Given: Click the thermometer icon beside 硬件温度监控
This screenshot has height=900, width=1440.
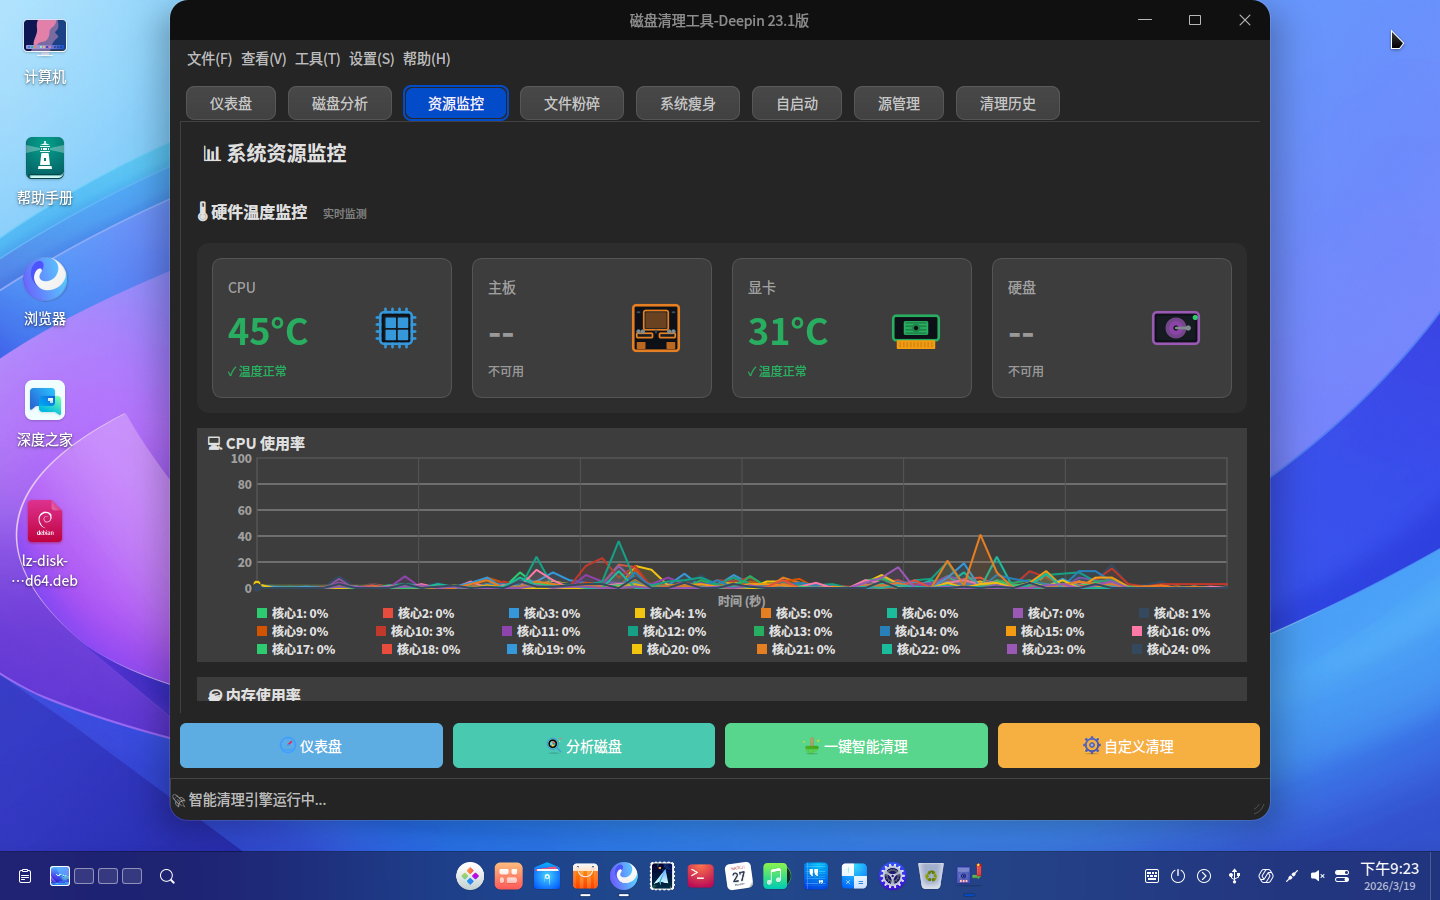Looking at the screenshot, I should click(203, 212).
